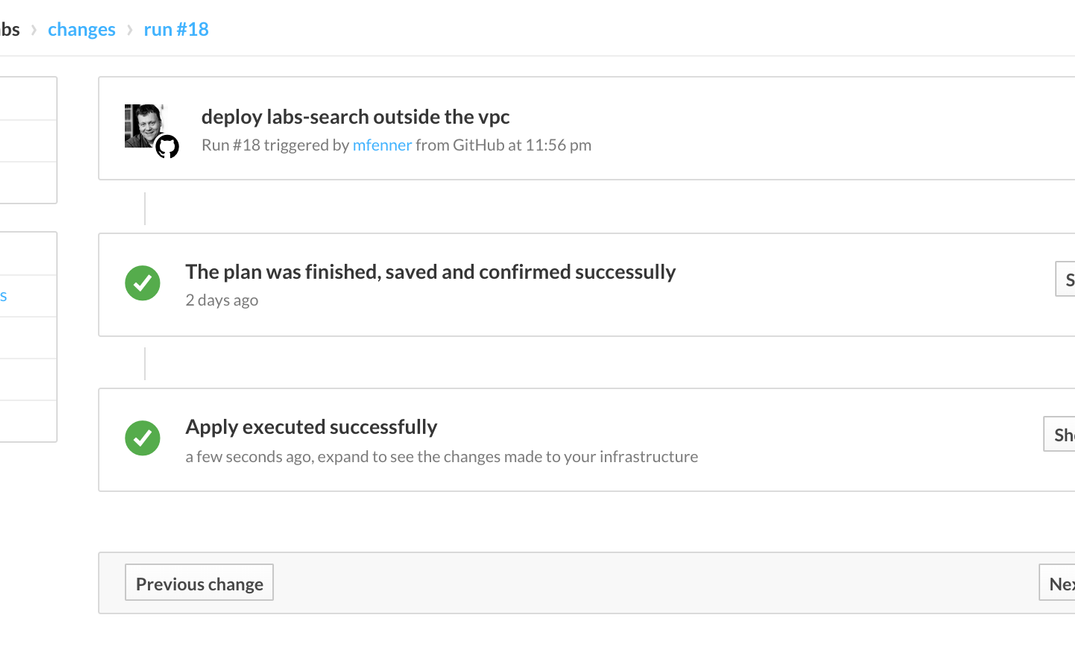Image resolution: width=1075 pixels, height=650 pixels.
Task: Click the partially visible blue sidebar link
Action: [x=4, y=296]
